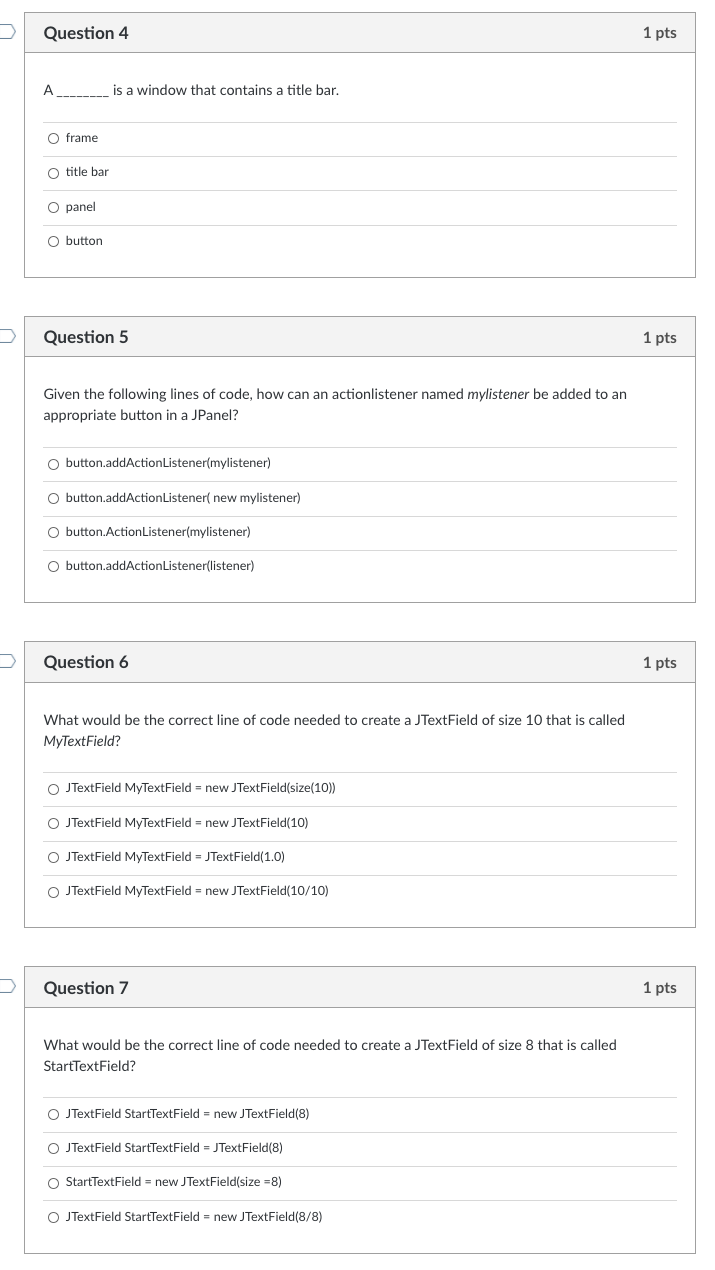715x1270 pixels.
Task: Choose "new JTextField(10)" in Question 6
Action: 53,823
